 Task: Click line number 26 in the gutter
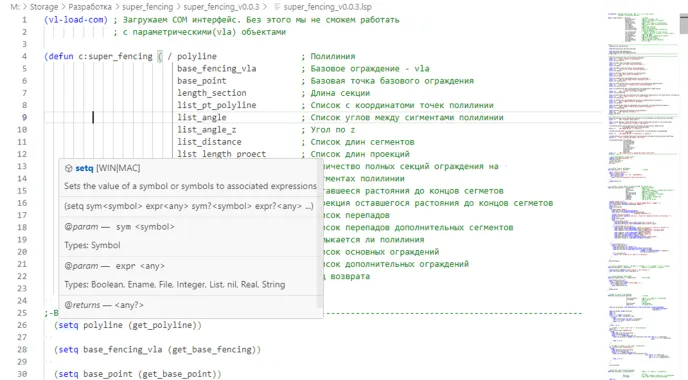22,325
